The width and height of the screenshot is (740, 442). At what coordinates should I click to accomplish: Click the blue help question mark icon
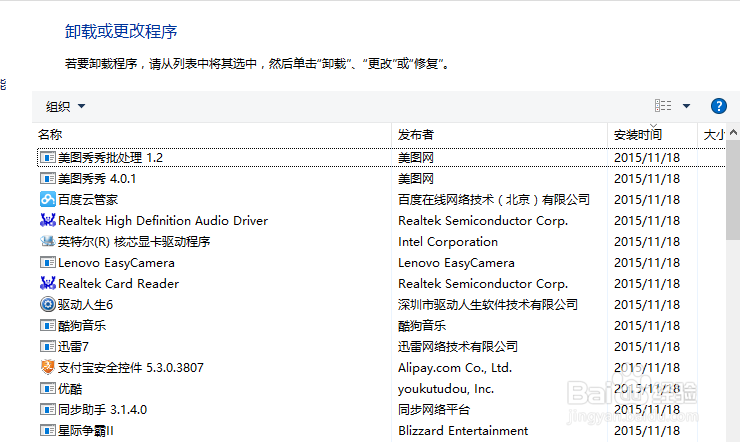(x=718, y=106)
